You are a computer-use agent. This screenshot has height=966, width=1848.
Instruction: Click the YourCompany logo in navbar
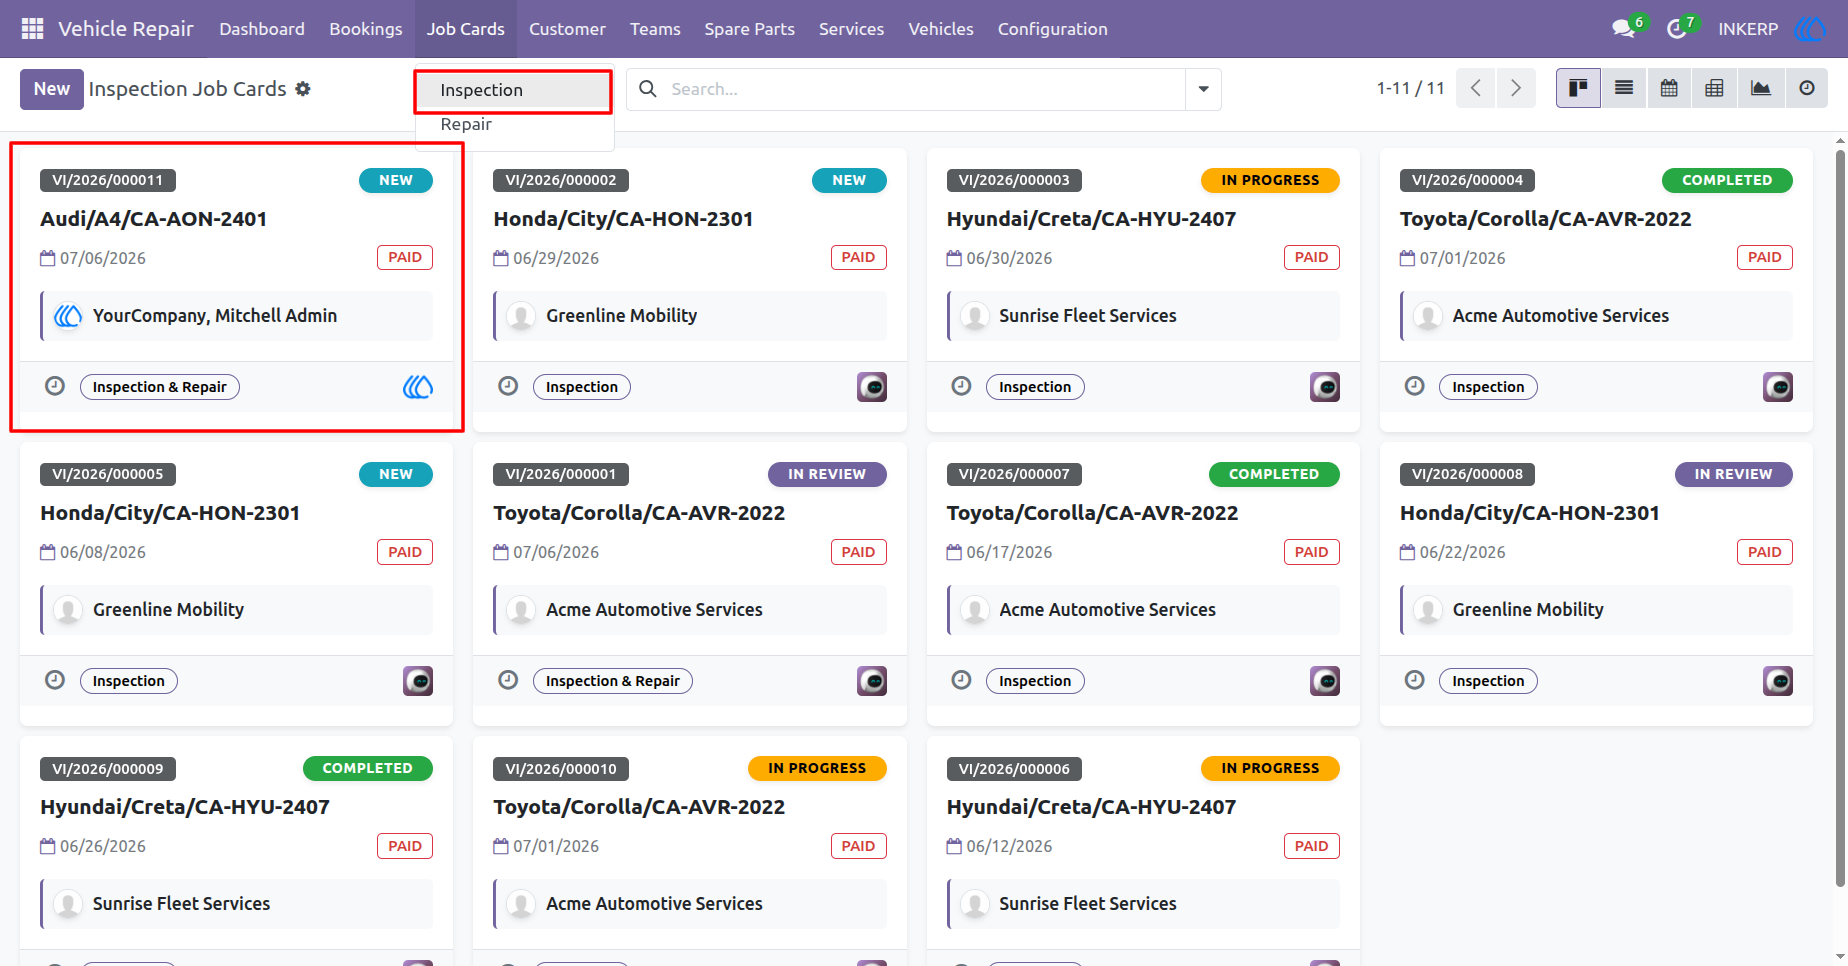pyautogui.click(x=1810, y=29)
